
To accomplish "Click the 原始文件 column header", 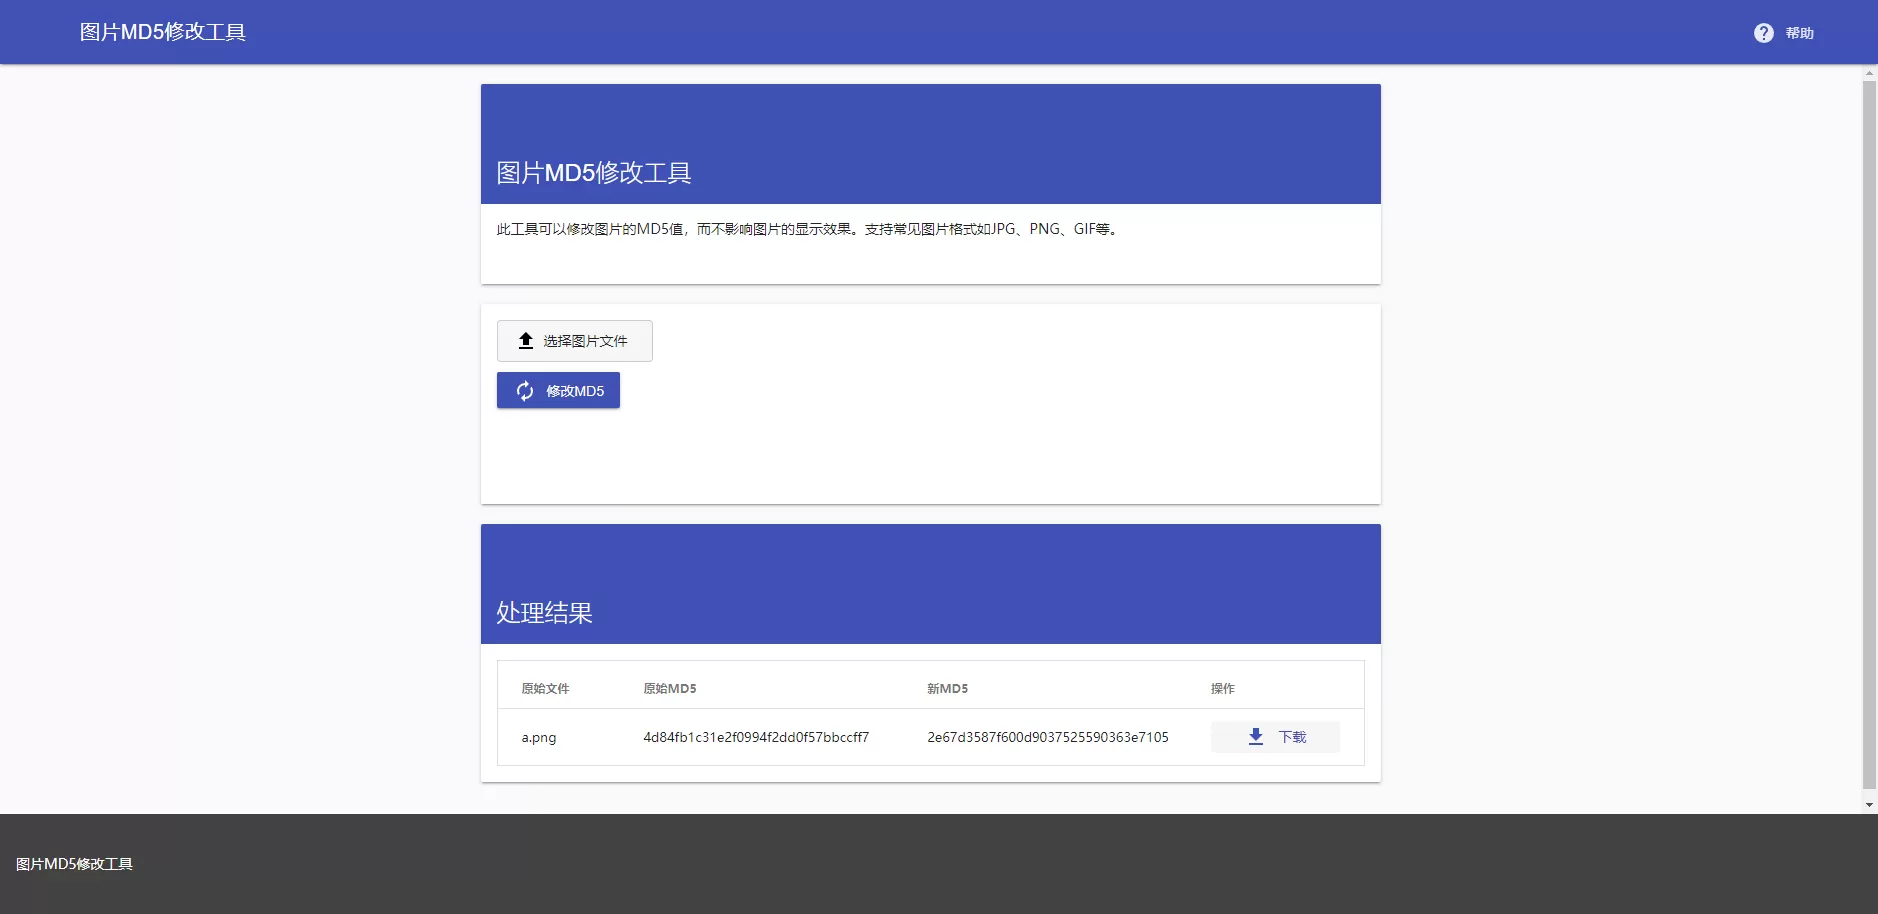I will click(x=545, y=689).
